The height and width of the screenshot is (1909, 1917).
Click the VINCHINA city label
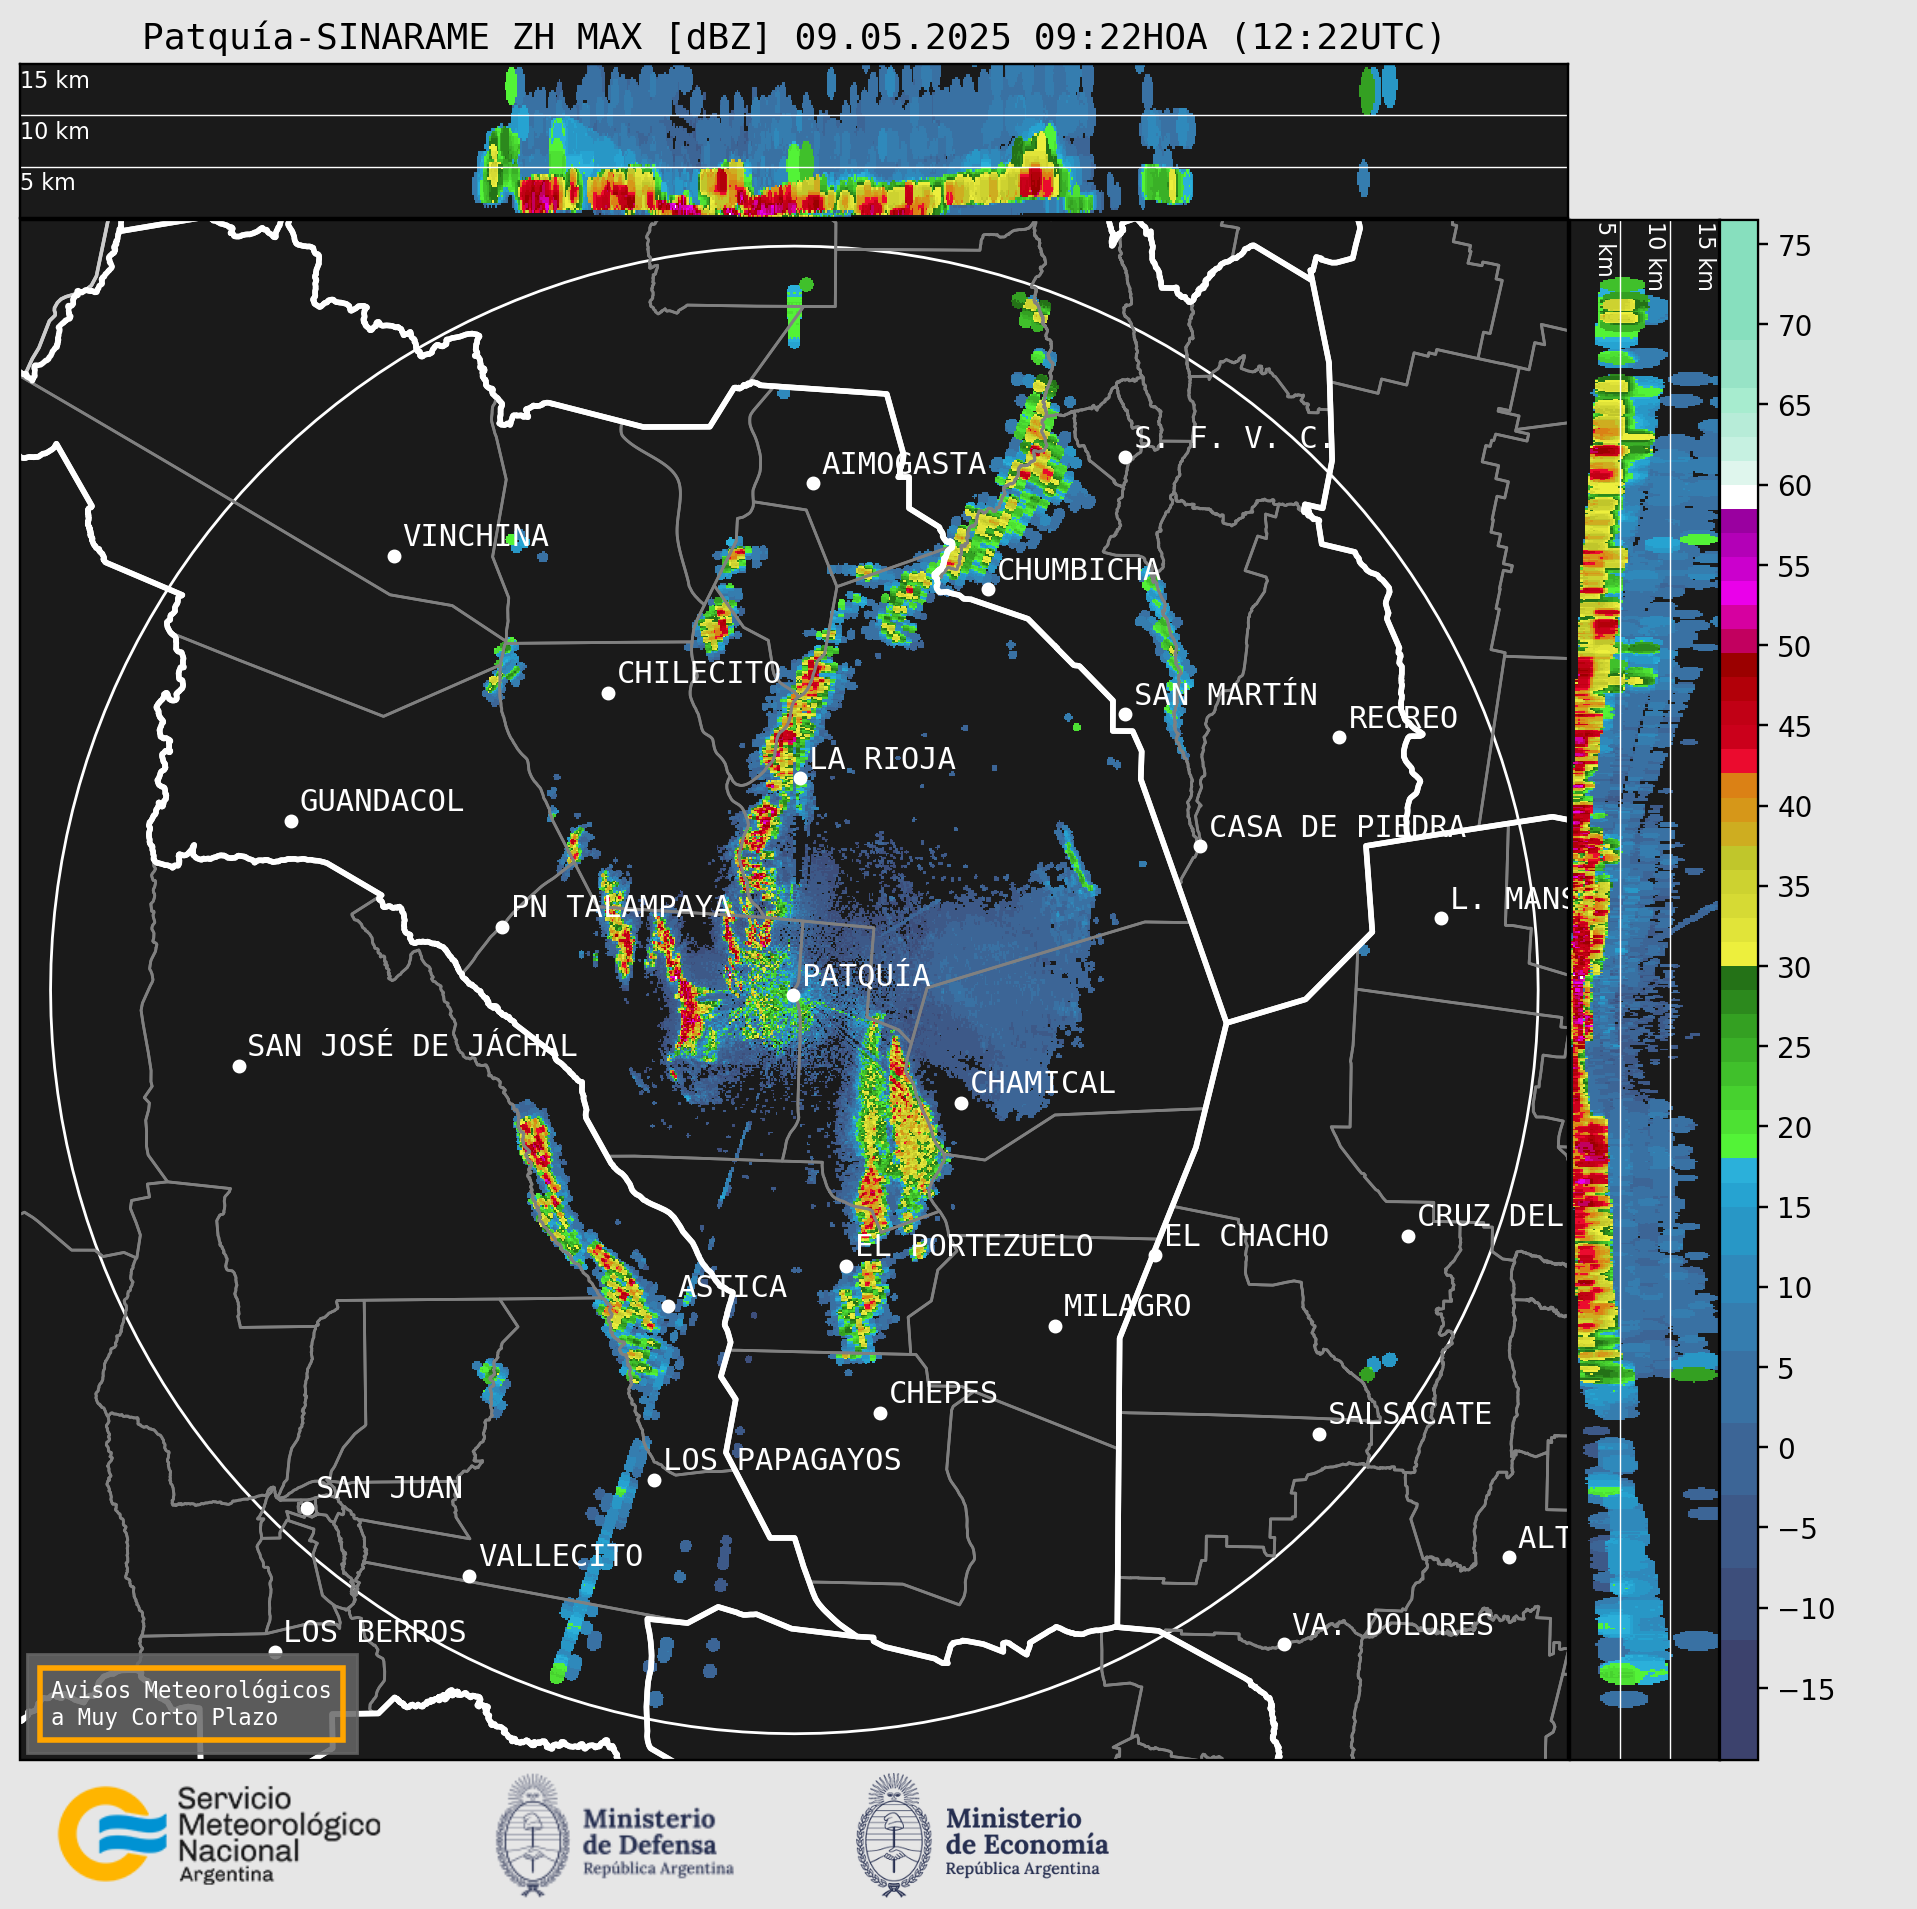click(476, 535)
